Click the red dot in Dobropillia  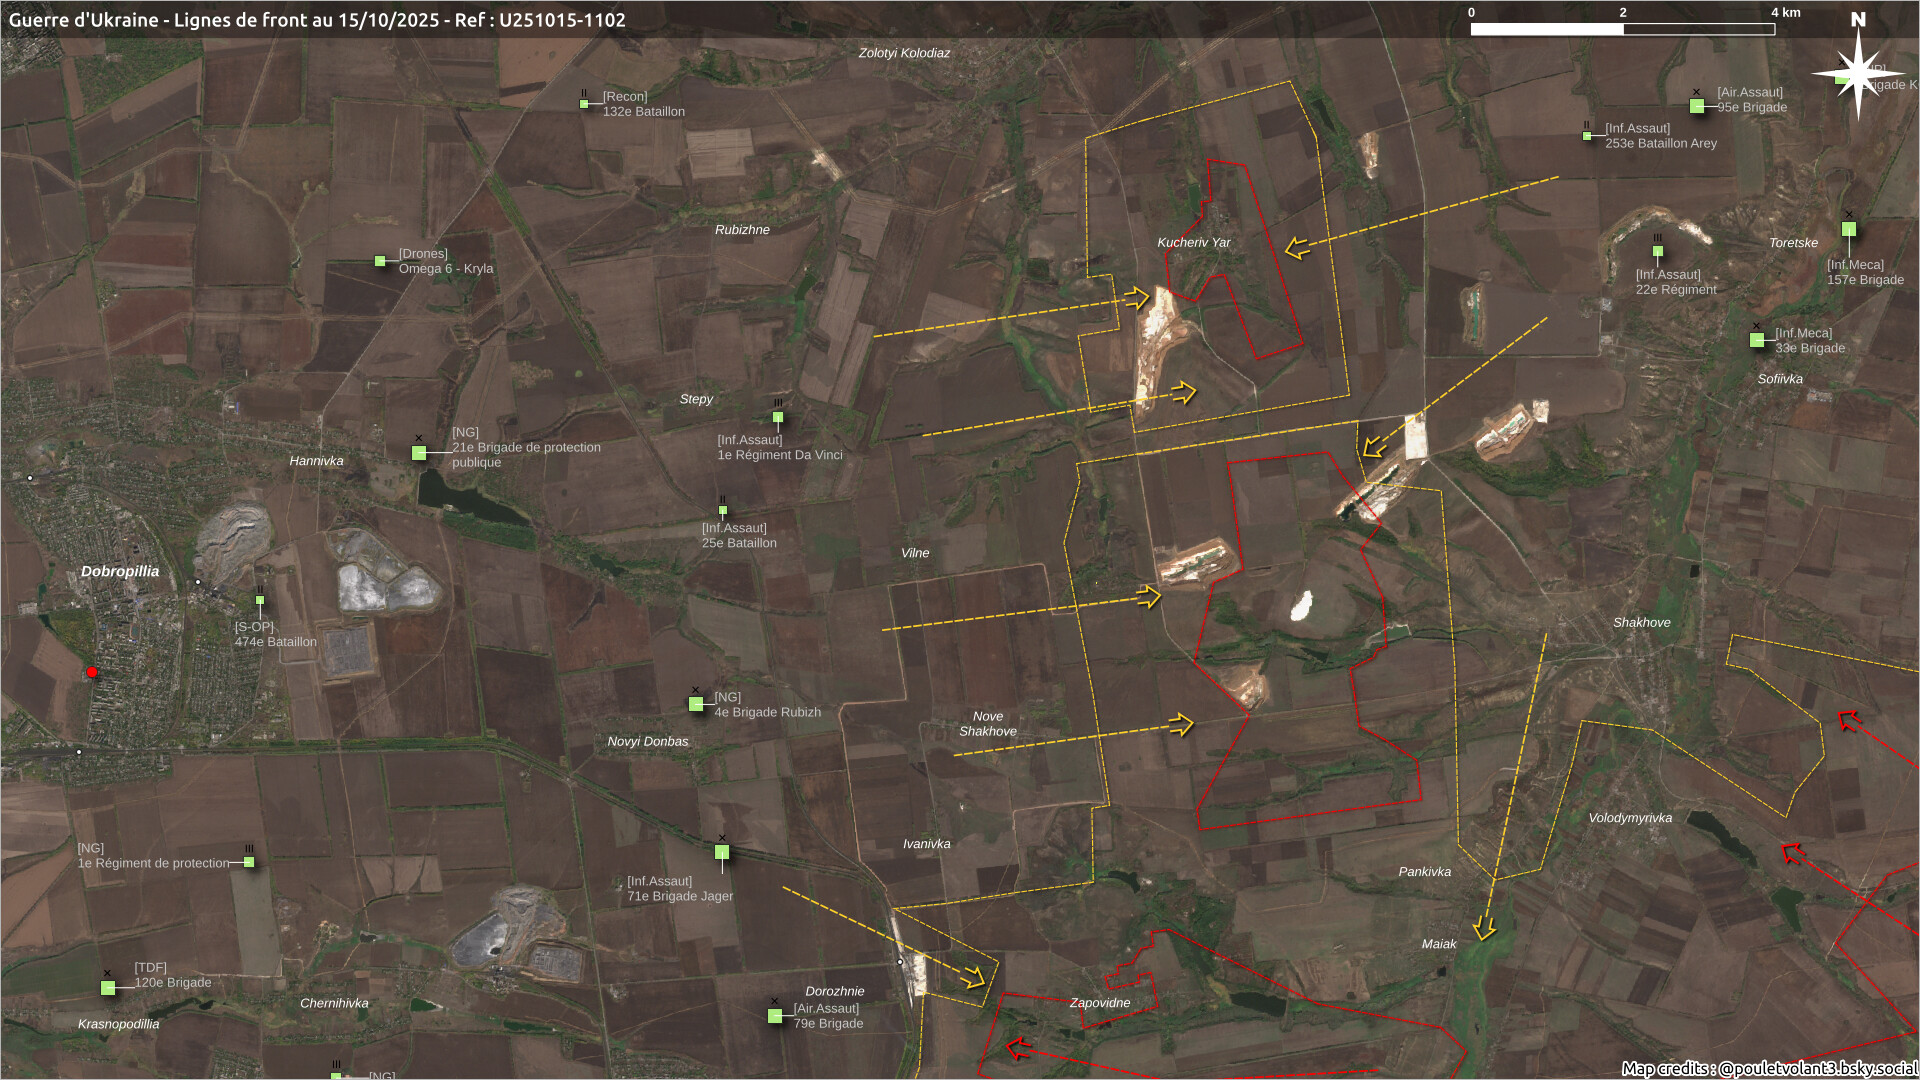[92, 672]
